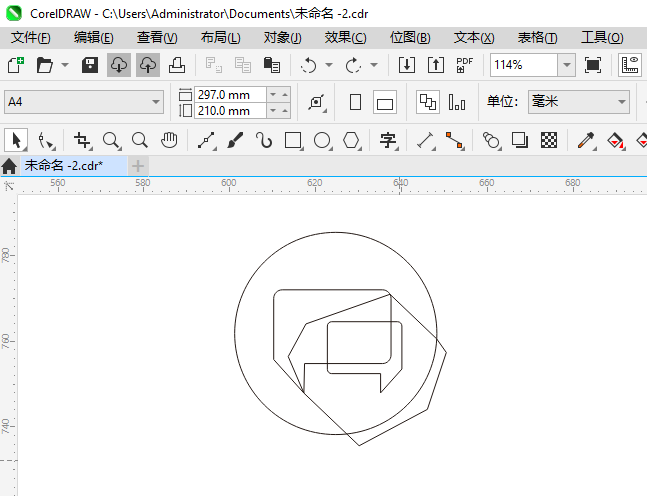Click the Redo arrow icon
This screenshot has height=496, width=647.
pos(353,65)
